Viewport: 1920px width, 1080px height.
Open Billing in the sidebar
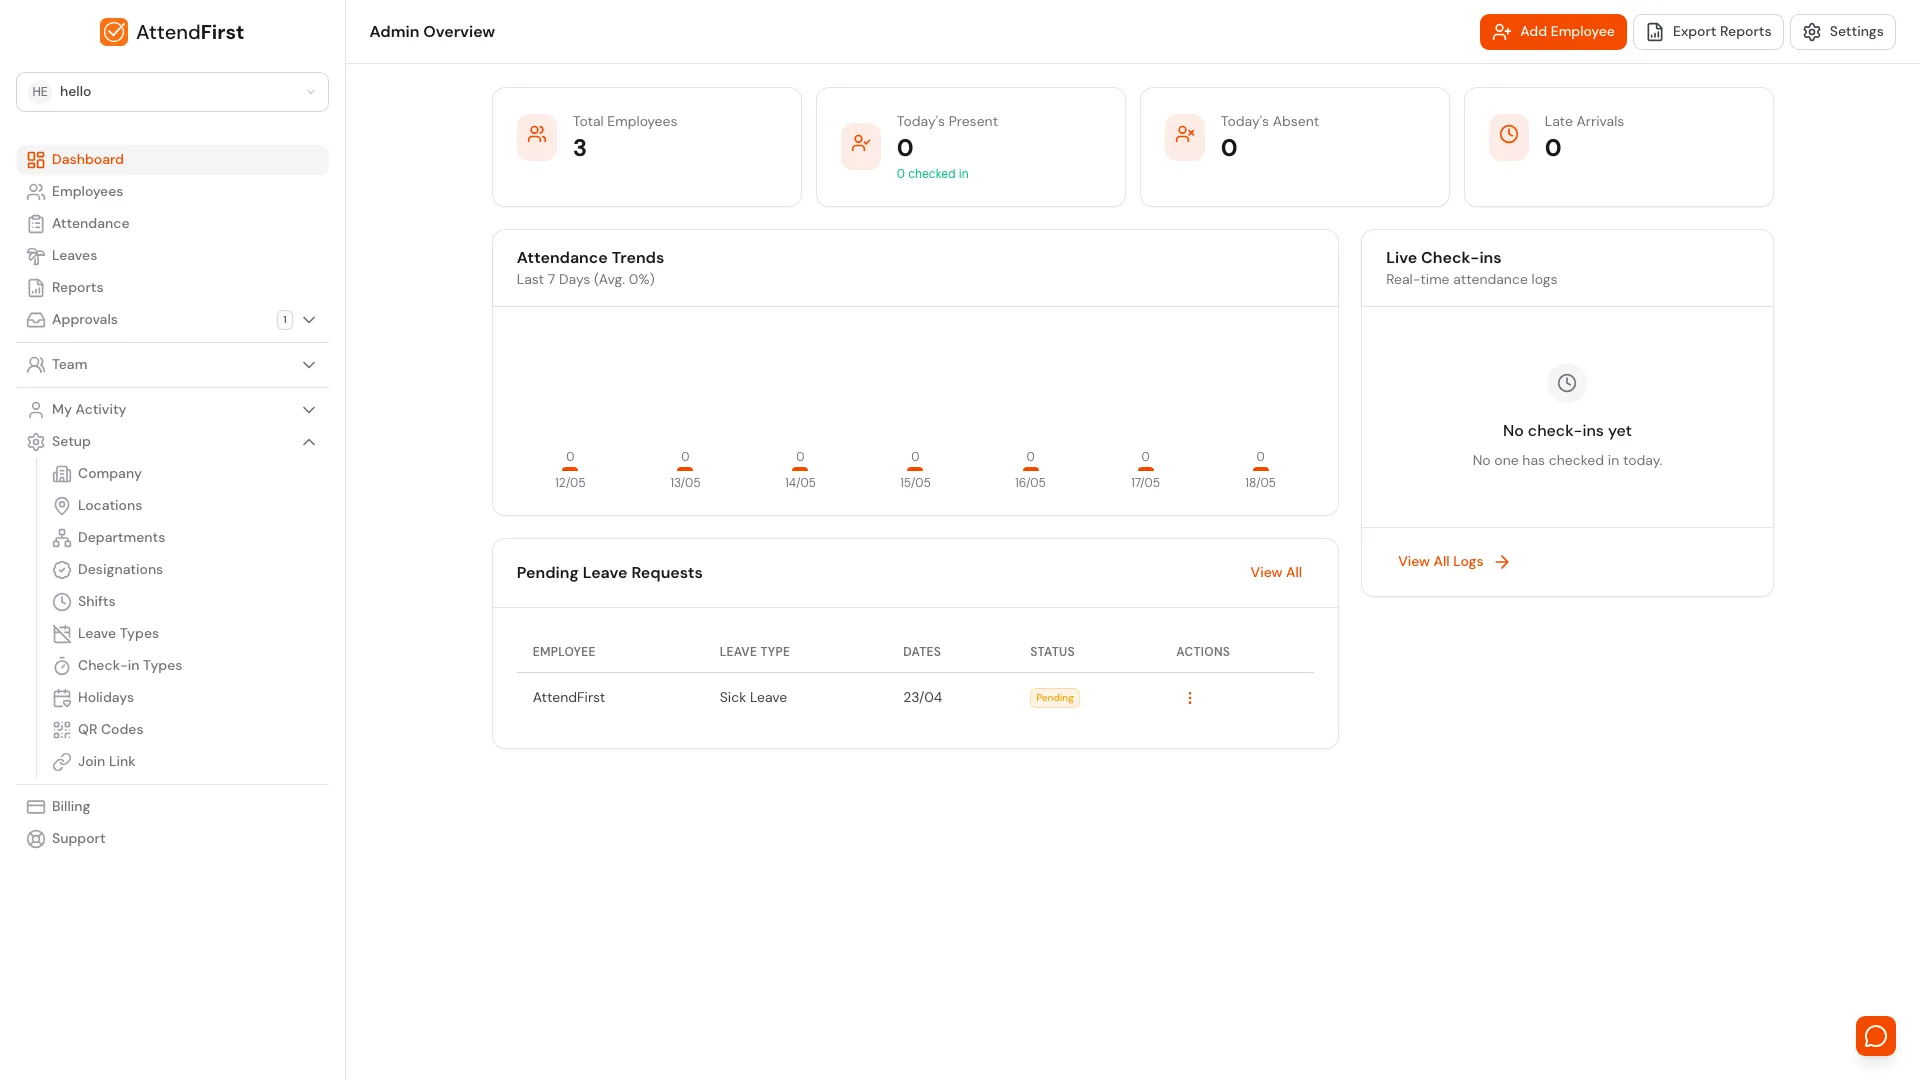pos(172,807)
